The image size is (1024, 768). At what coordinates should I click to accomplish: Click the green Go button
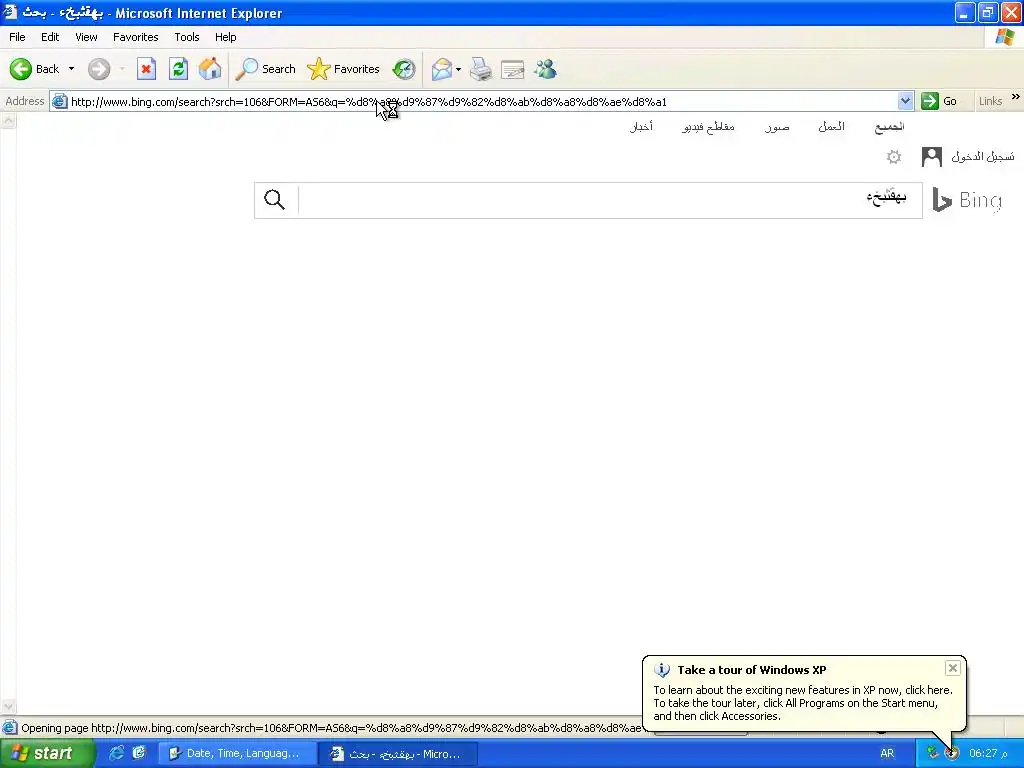click(939, 101)
